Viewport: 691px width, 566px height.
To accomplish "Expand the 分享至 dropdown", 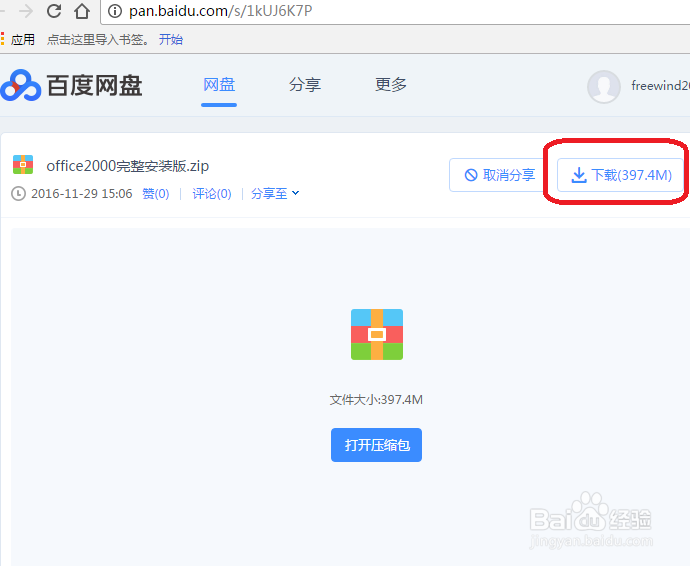I will point(275,194).
